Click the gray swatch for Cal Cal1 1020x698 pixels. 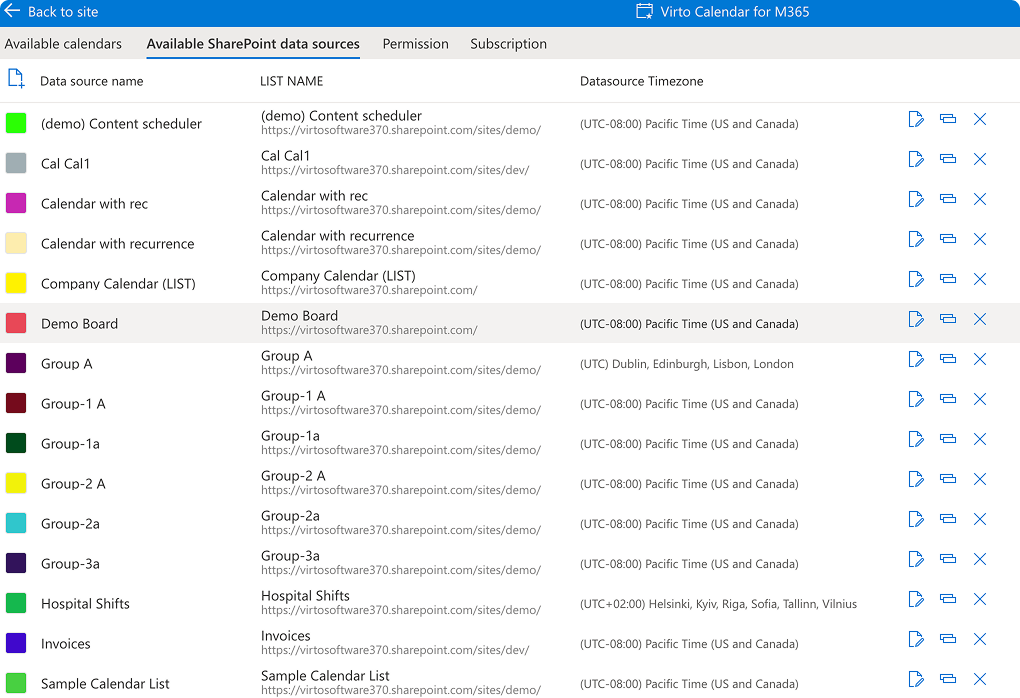pos(16,163)
